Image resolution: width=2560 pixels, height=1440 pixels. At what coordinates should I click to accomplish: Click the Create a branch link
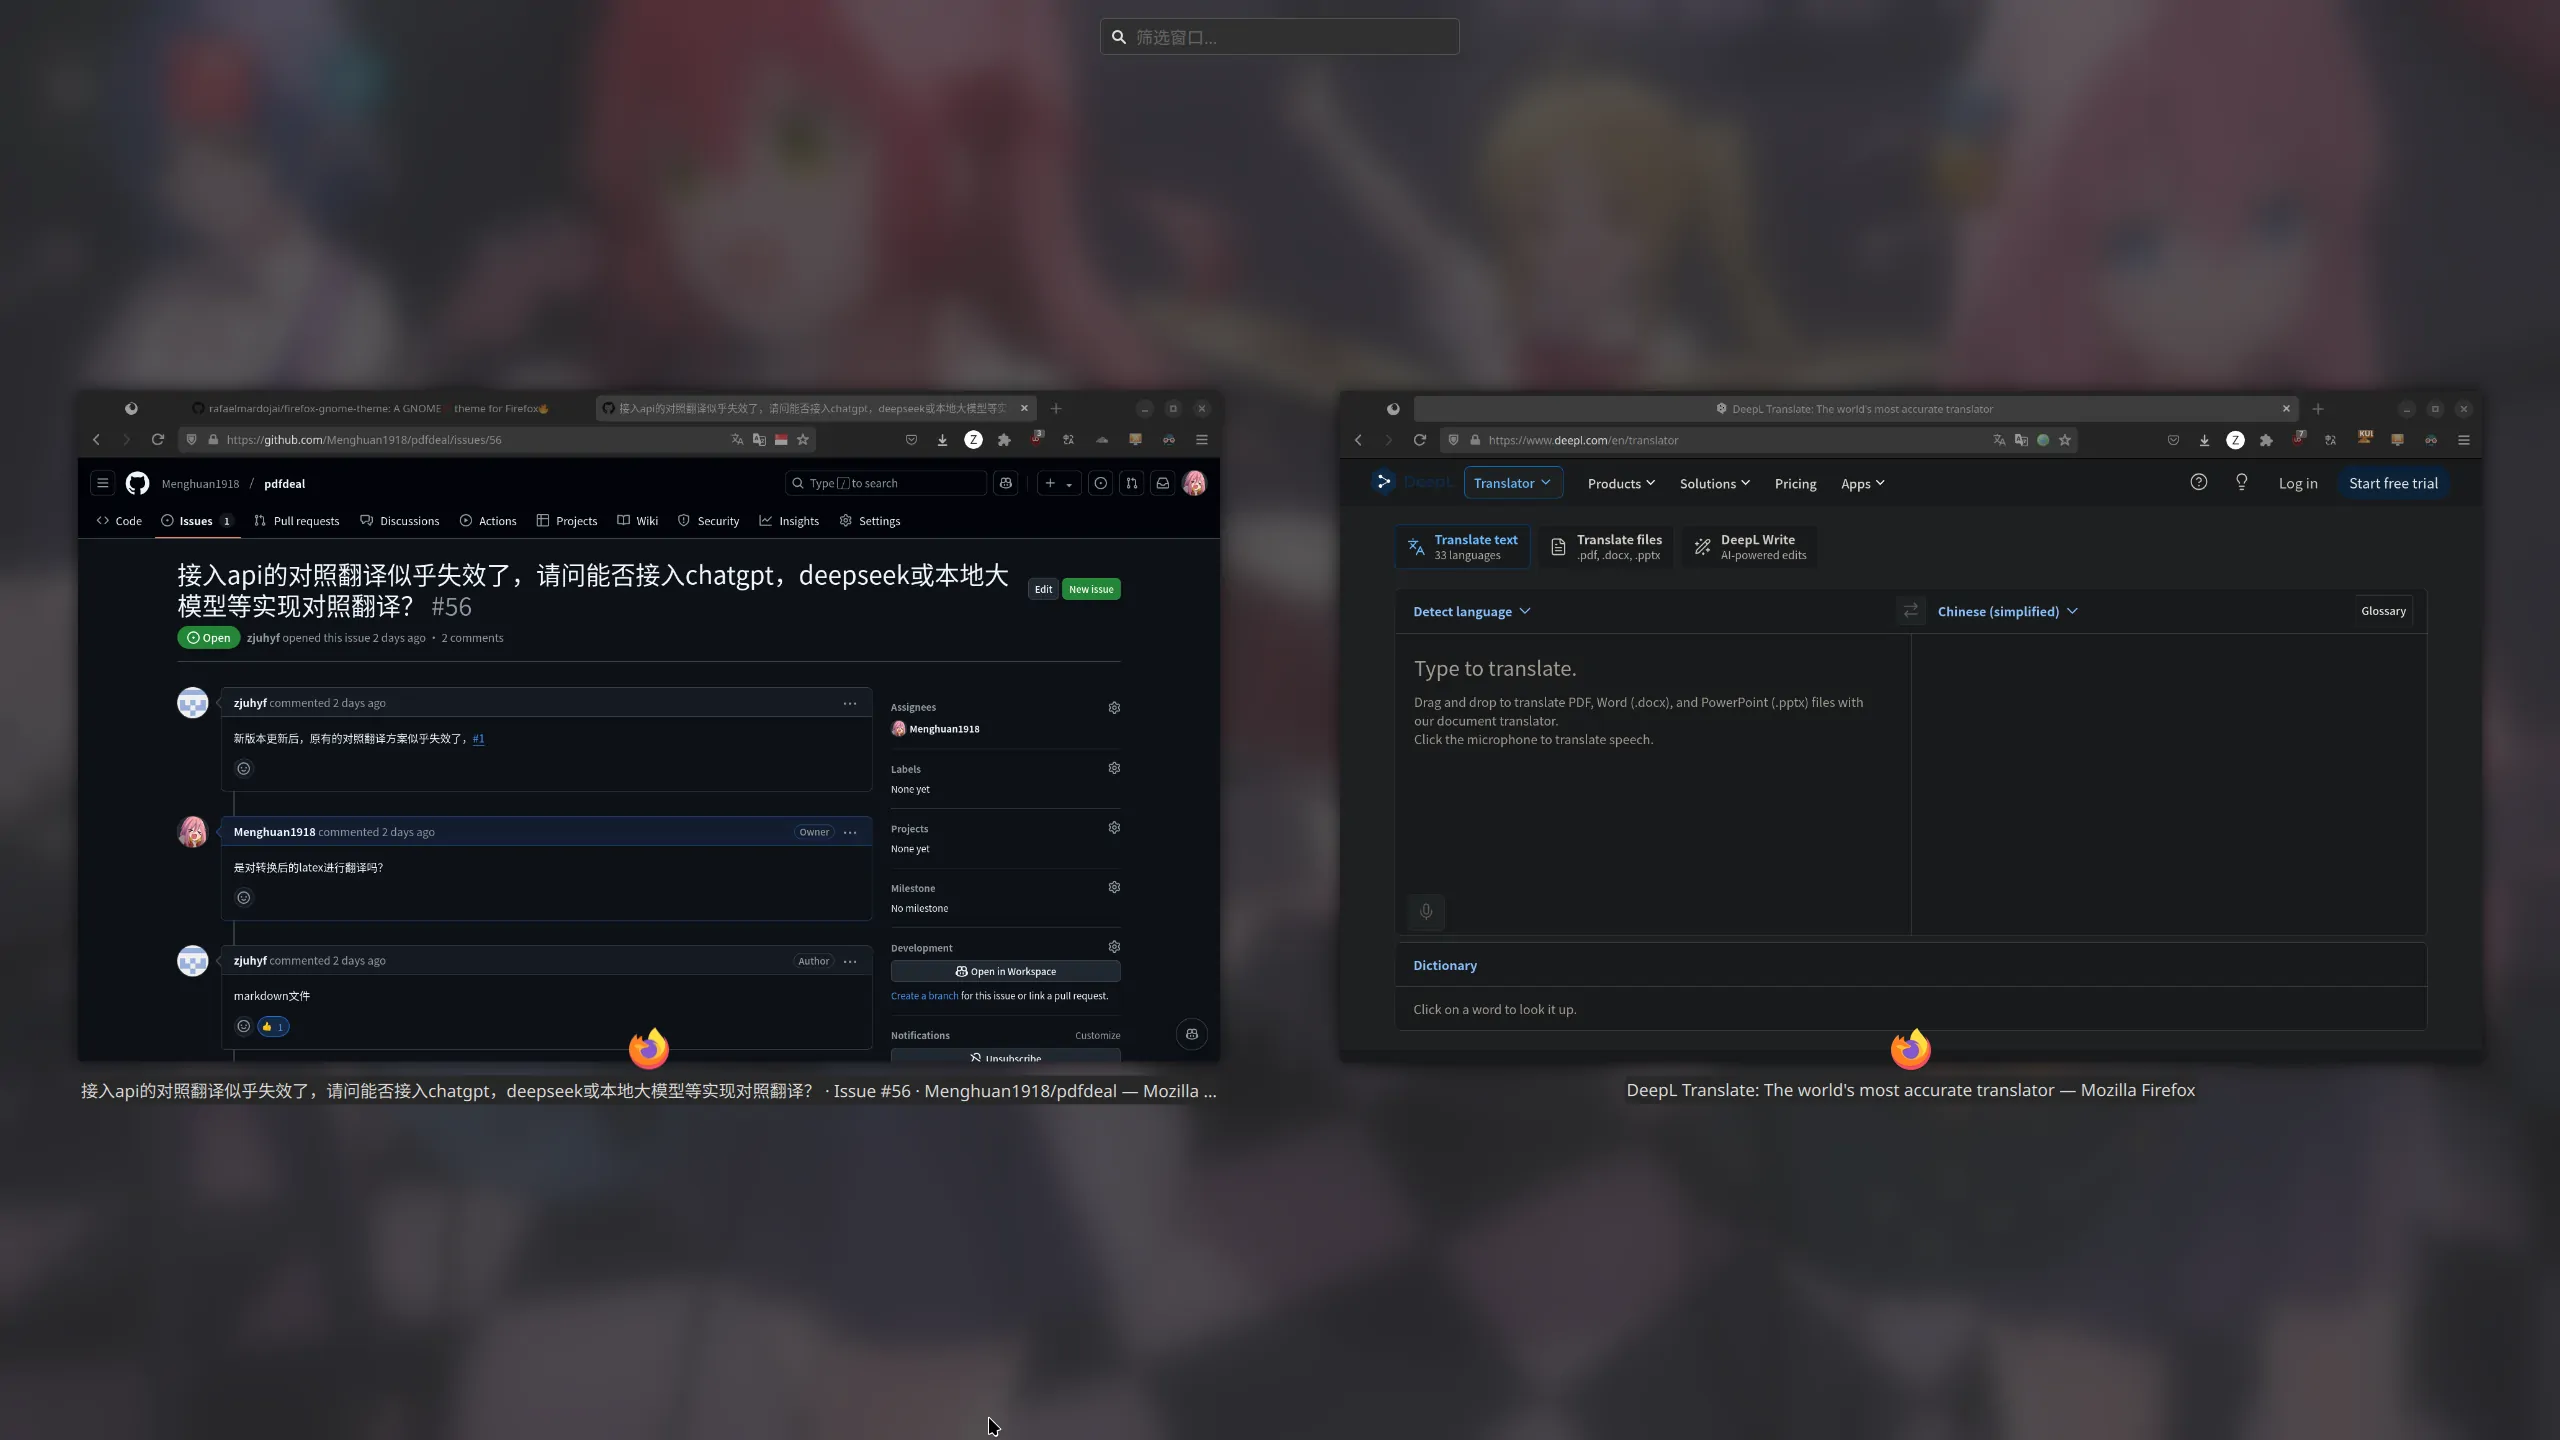[x=924, y=996]
